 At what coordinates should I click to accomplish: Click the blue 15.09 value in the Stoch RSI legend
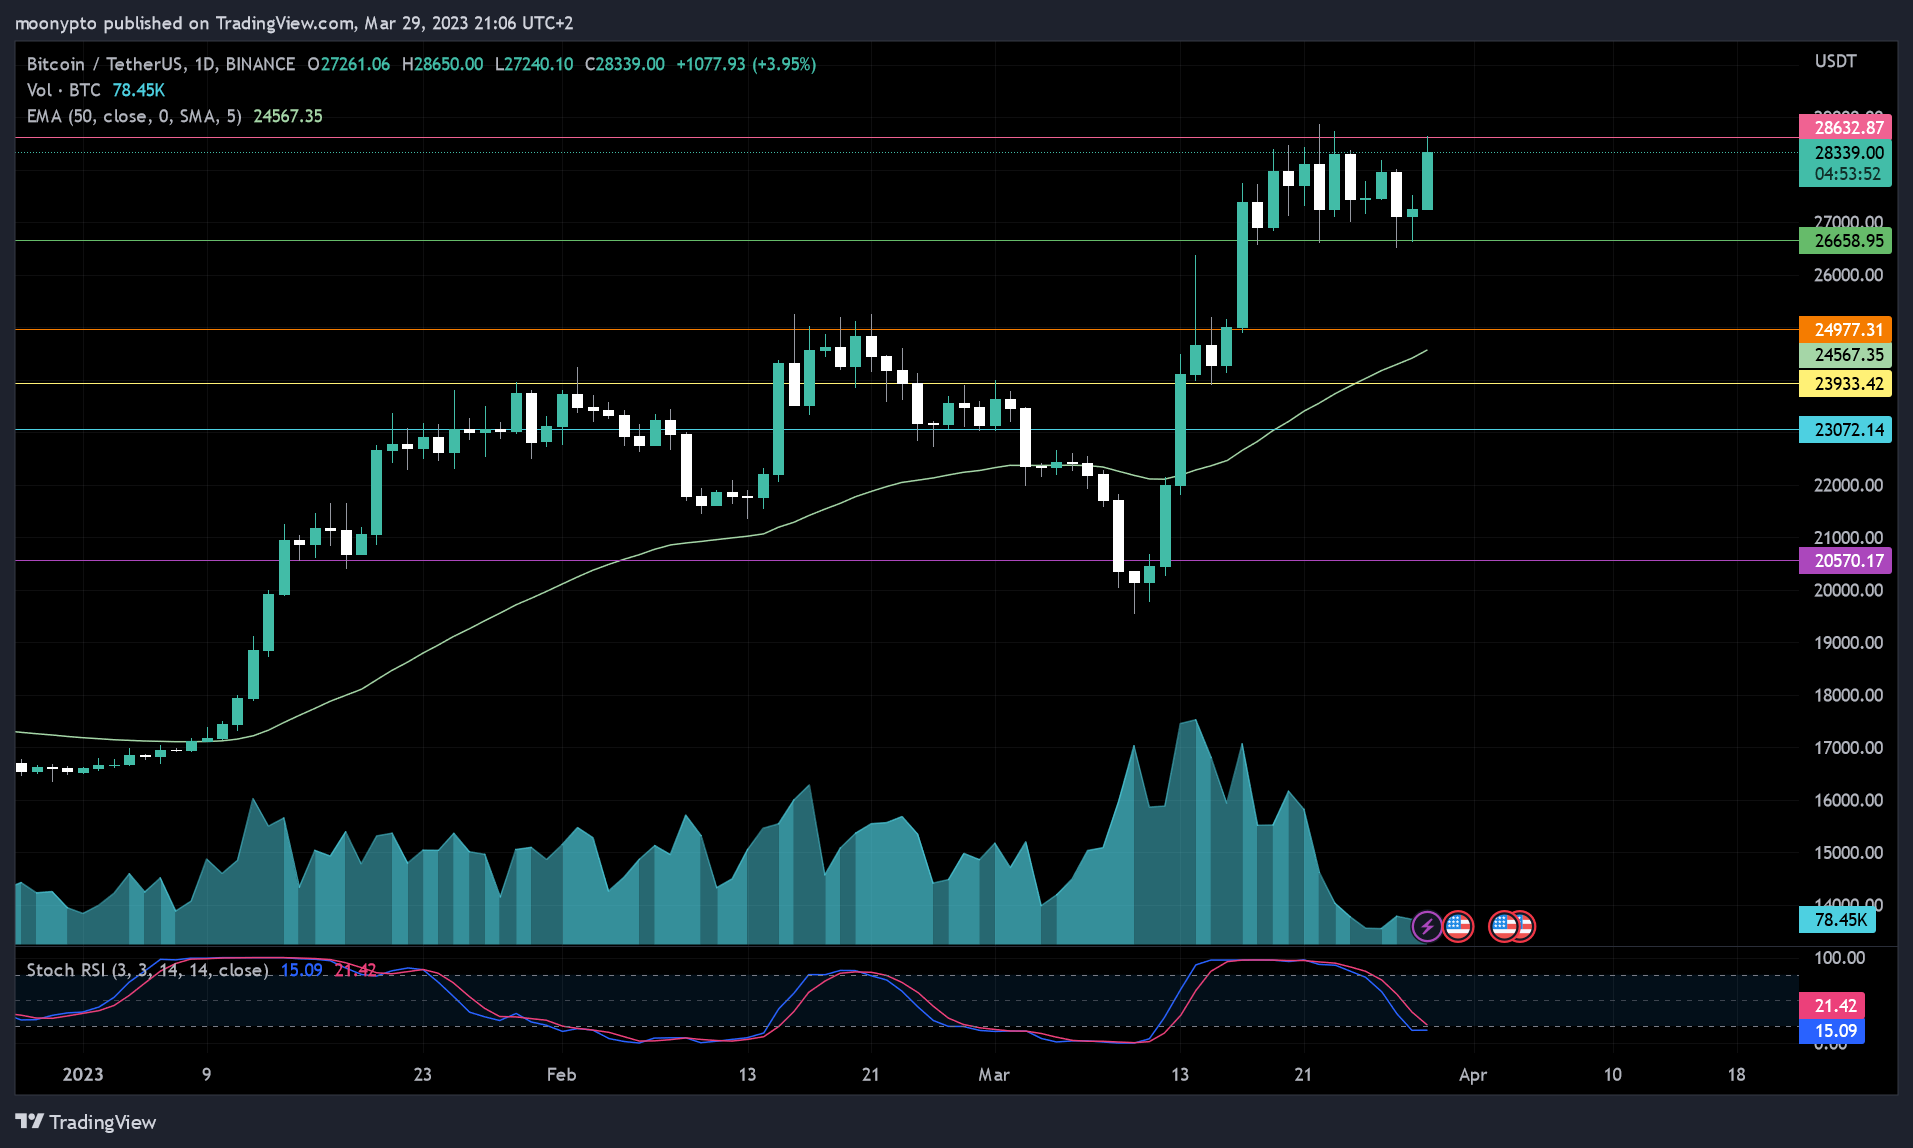(x=301, y=970)
